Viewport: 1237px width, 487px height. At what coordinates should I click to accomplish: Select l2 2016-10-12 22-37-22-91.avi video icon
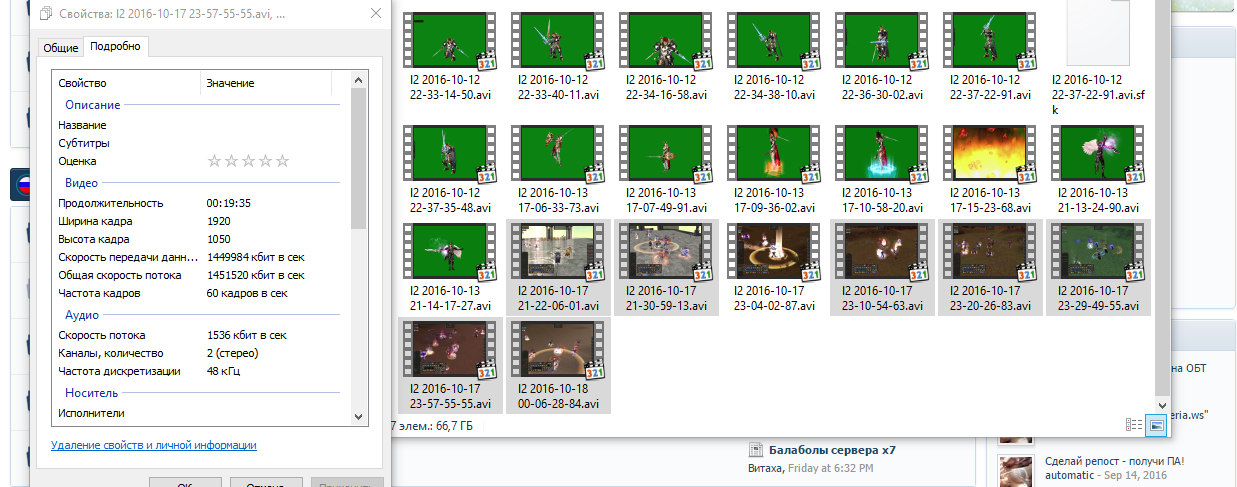click(x=989, y=40)
